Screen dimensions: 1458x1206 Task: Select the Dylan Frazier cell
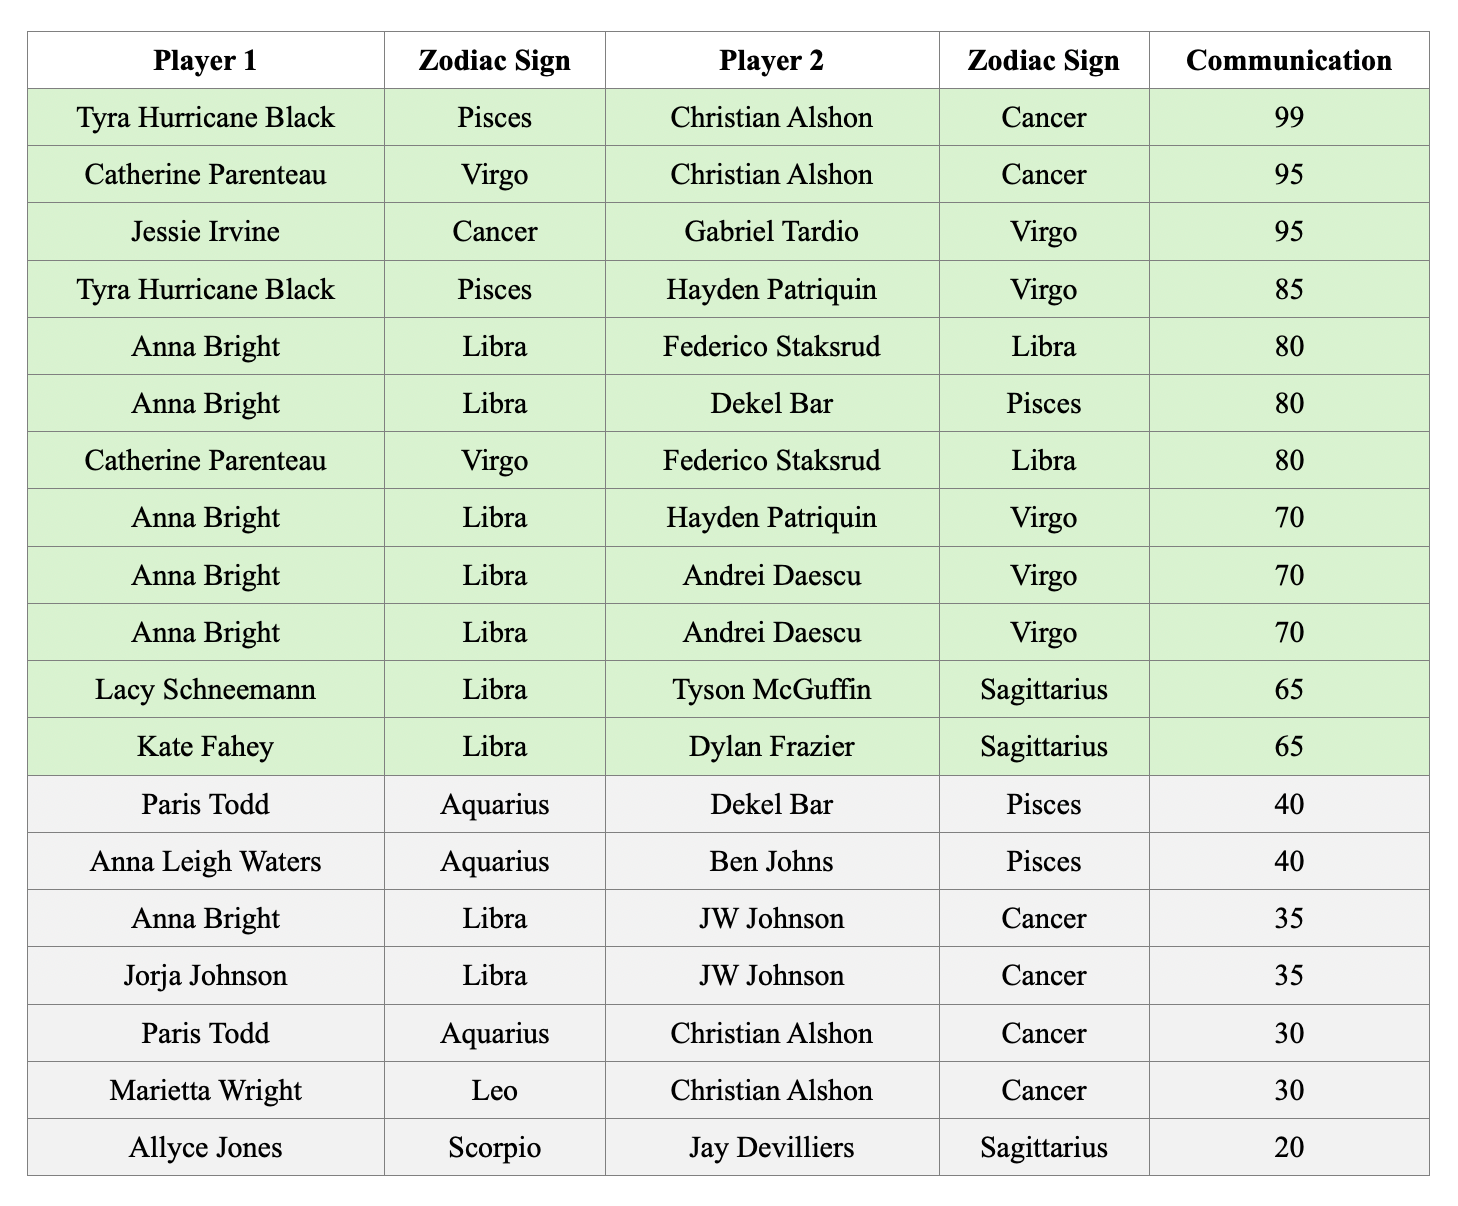771,747
